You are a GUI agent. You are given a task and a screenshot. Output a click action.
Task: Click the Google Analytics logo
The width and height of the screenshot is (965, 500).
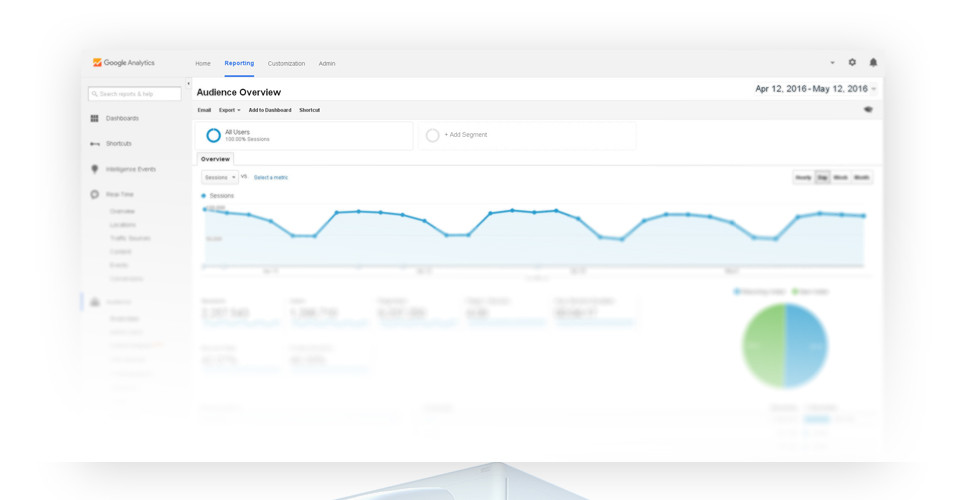(124, 63)
